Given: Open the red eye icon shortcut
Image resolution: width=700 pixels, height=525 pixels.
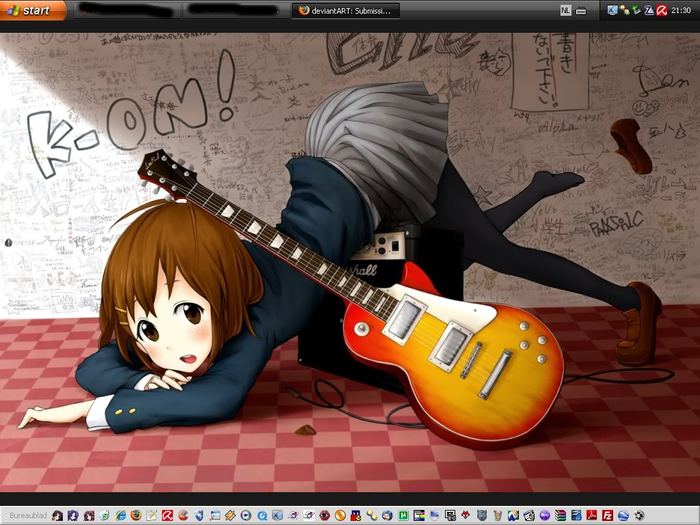Looking at the screenshot, I should 325,516.
